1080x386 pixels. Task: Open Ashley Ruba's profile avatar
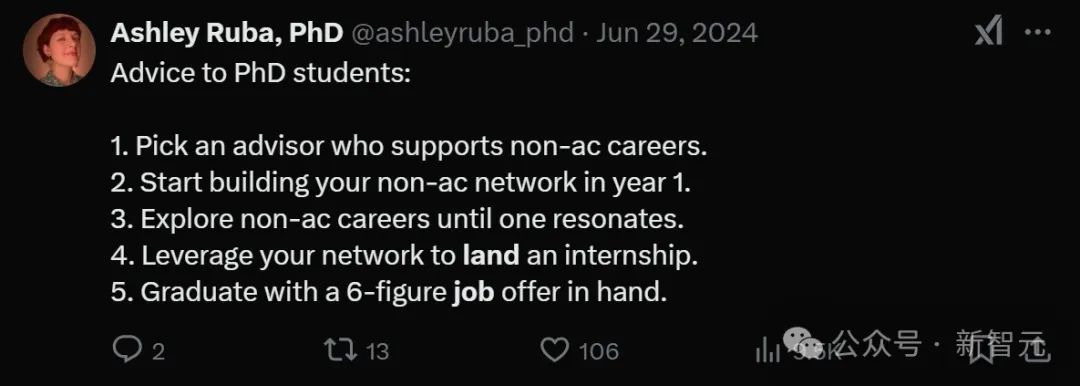[x=59, y=50]
